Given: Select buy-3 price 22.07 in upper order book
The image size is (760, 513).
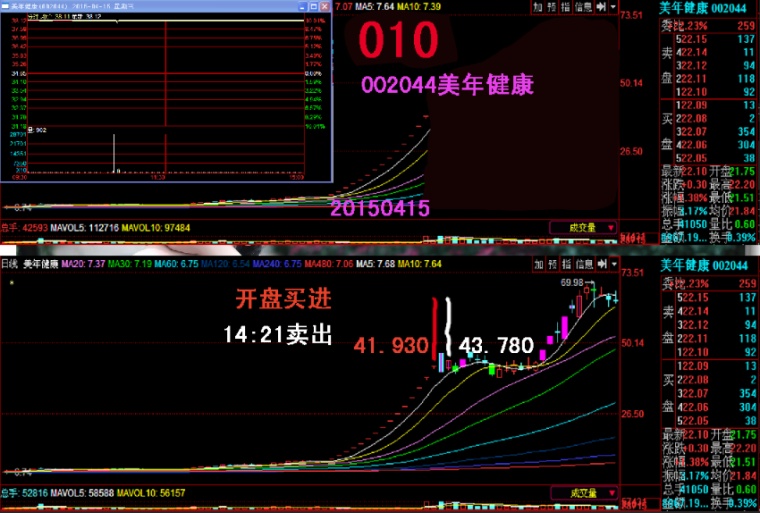Looking at the screenshot, I should [695, 131].
